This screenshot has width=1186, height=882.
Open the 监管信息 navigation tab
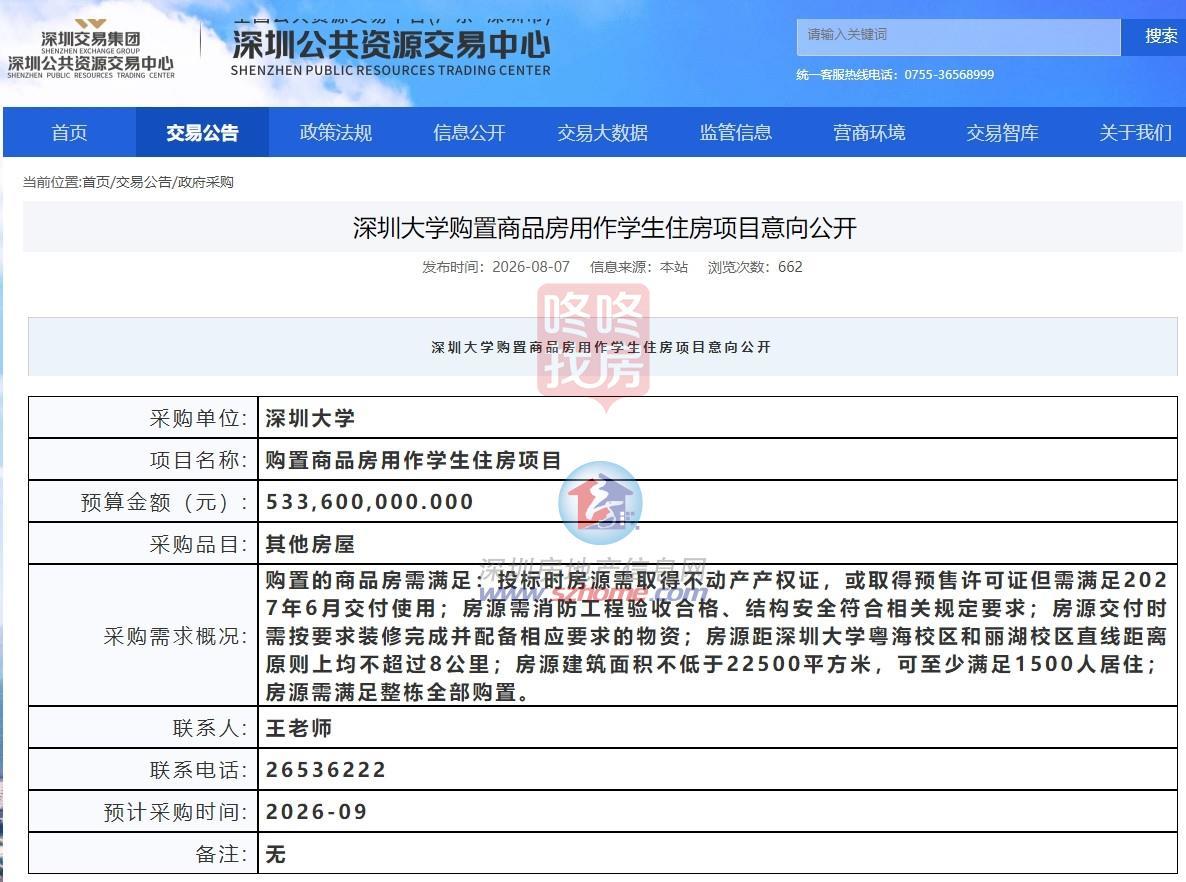point(735,132)
